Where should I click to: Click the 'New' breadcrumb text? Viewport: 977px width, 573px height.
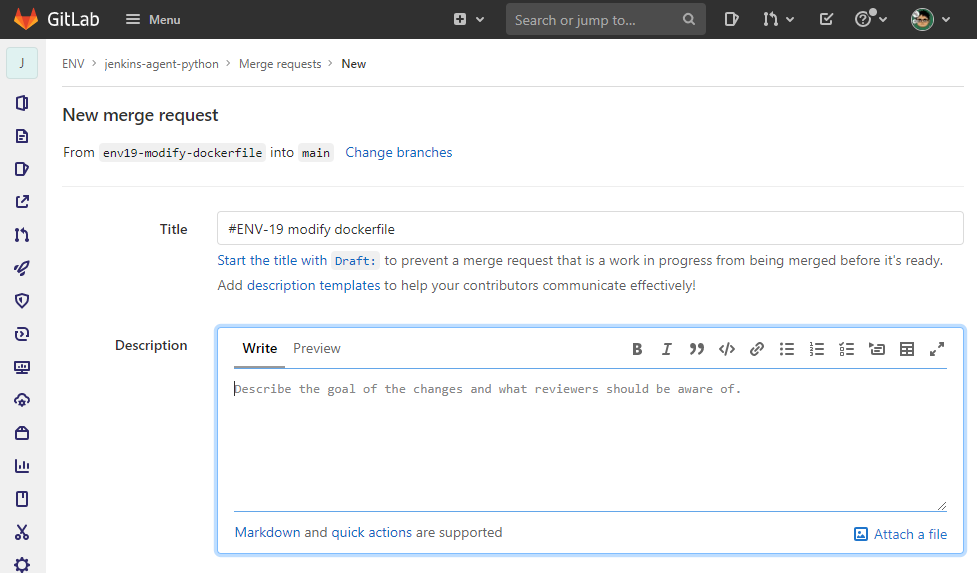click(x=353, y=64)
